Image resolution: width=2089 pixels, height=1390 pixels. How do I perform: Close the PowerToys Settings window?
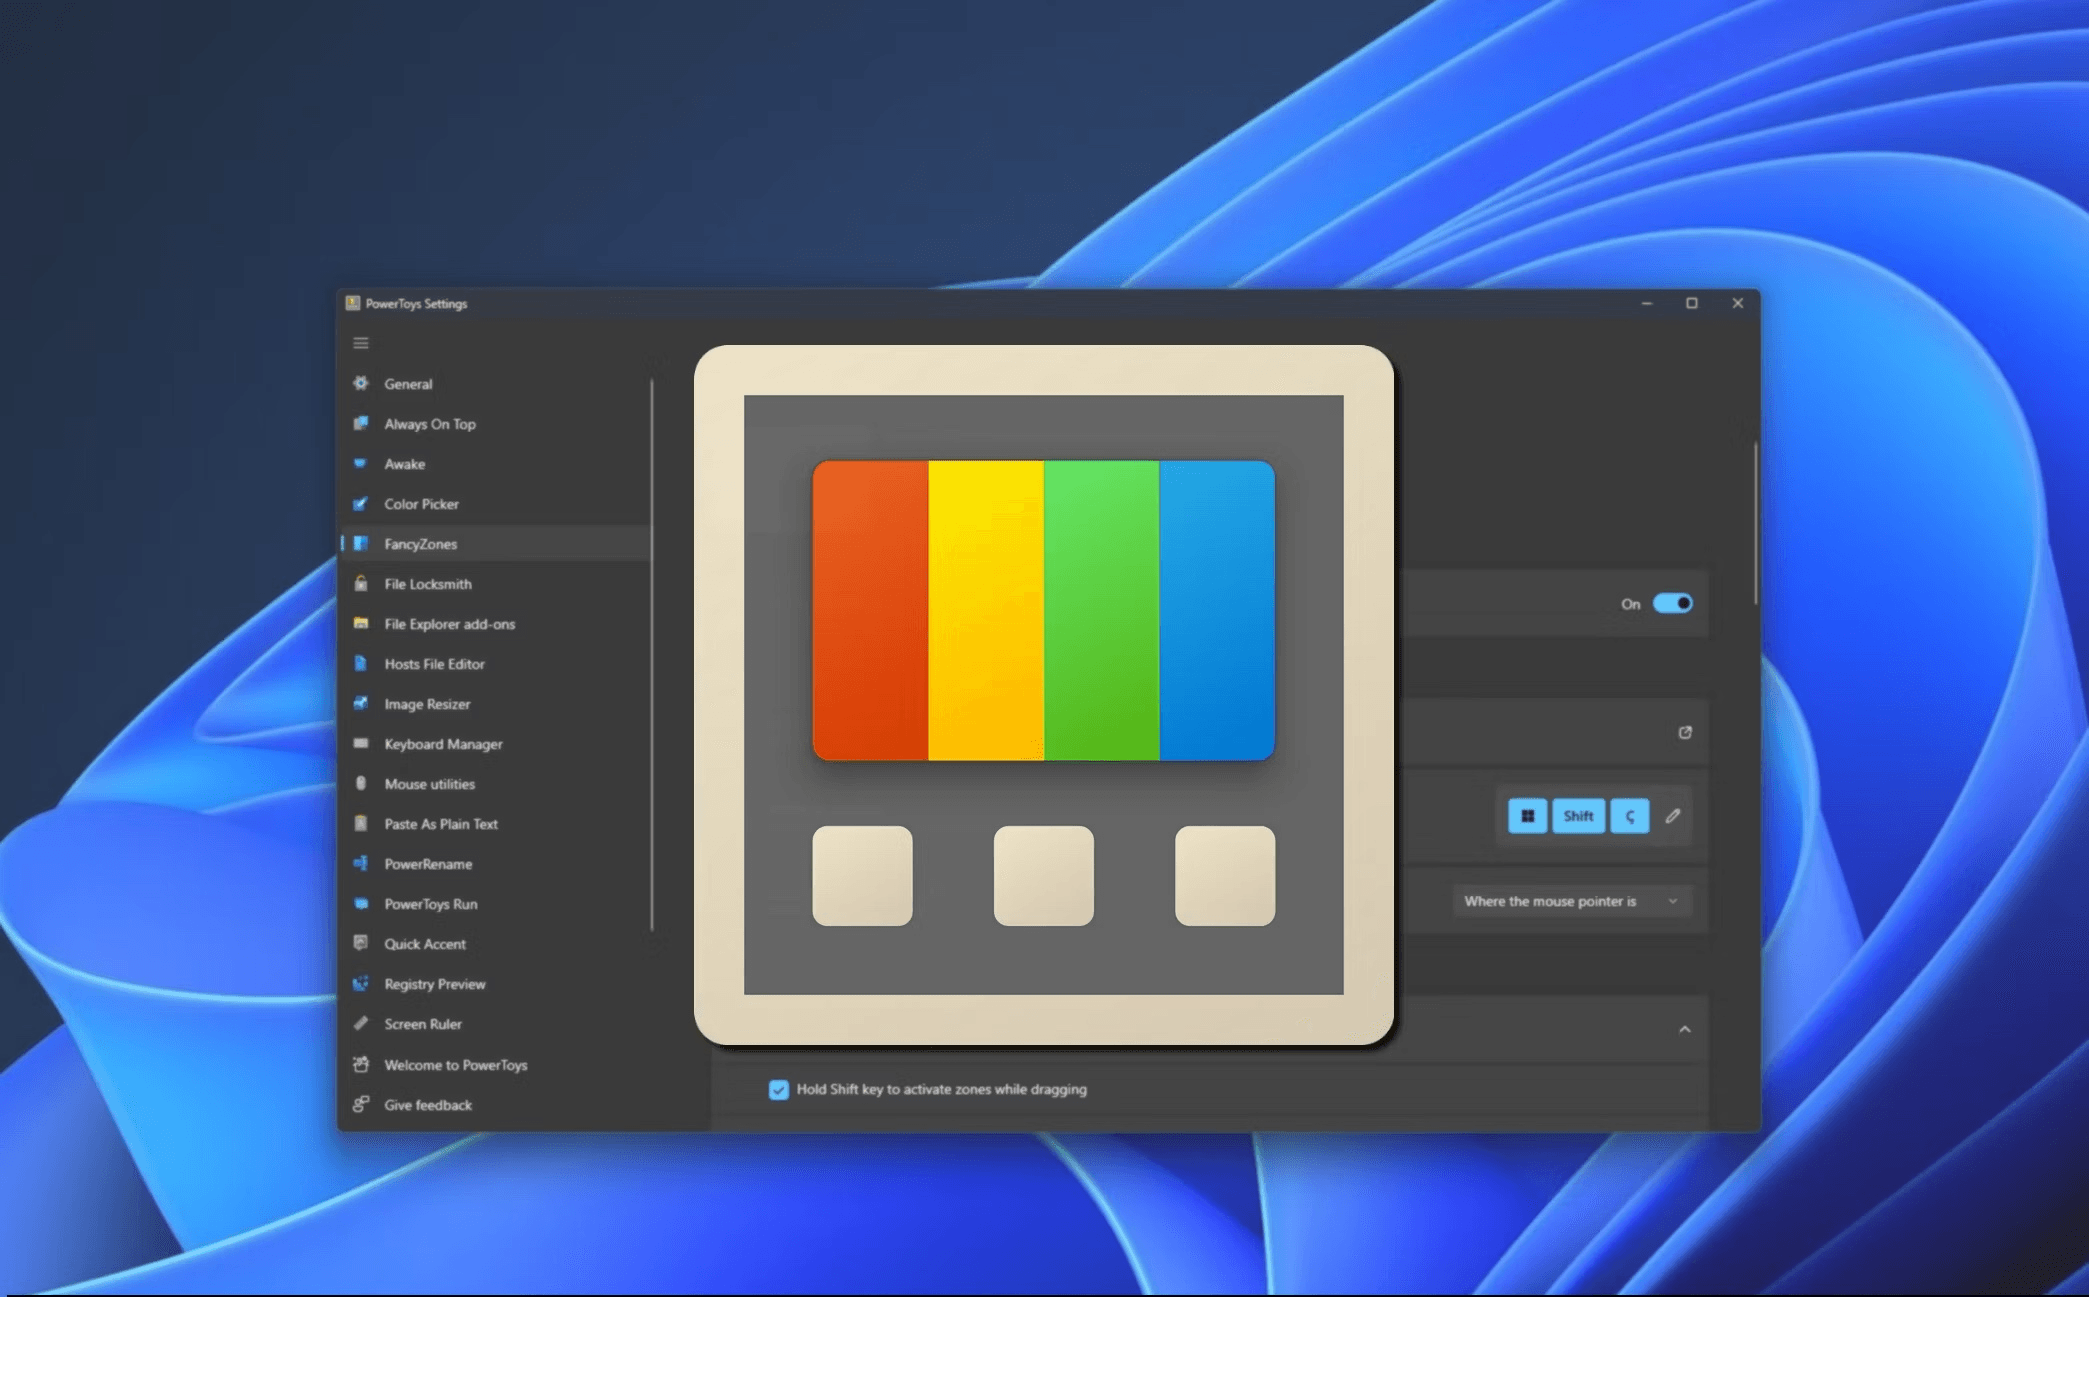click(x=1738, y=303)
